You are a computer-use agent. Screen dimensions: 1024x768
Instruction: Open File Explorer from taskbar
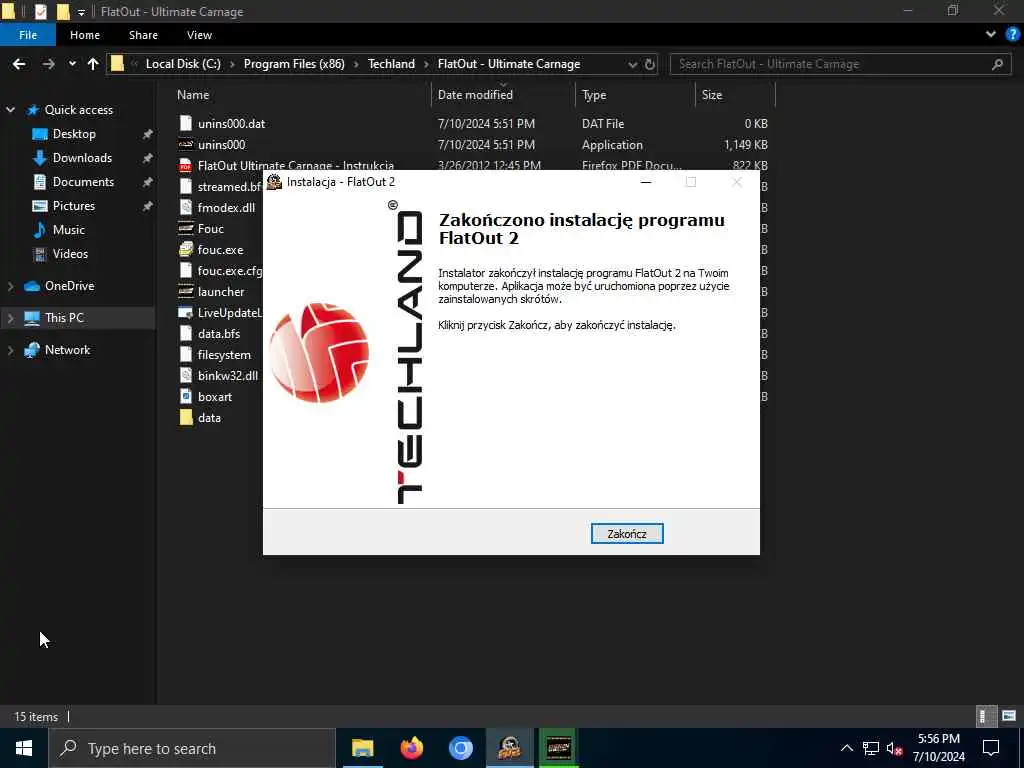362,748
